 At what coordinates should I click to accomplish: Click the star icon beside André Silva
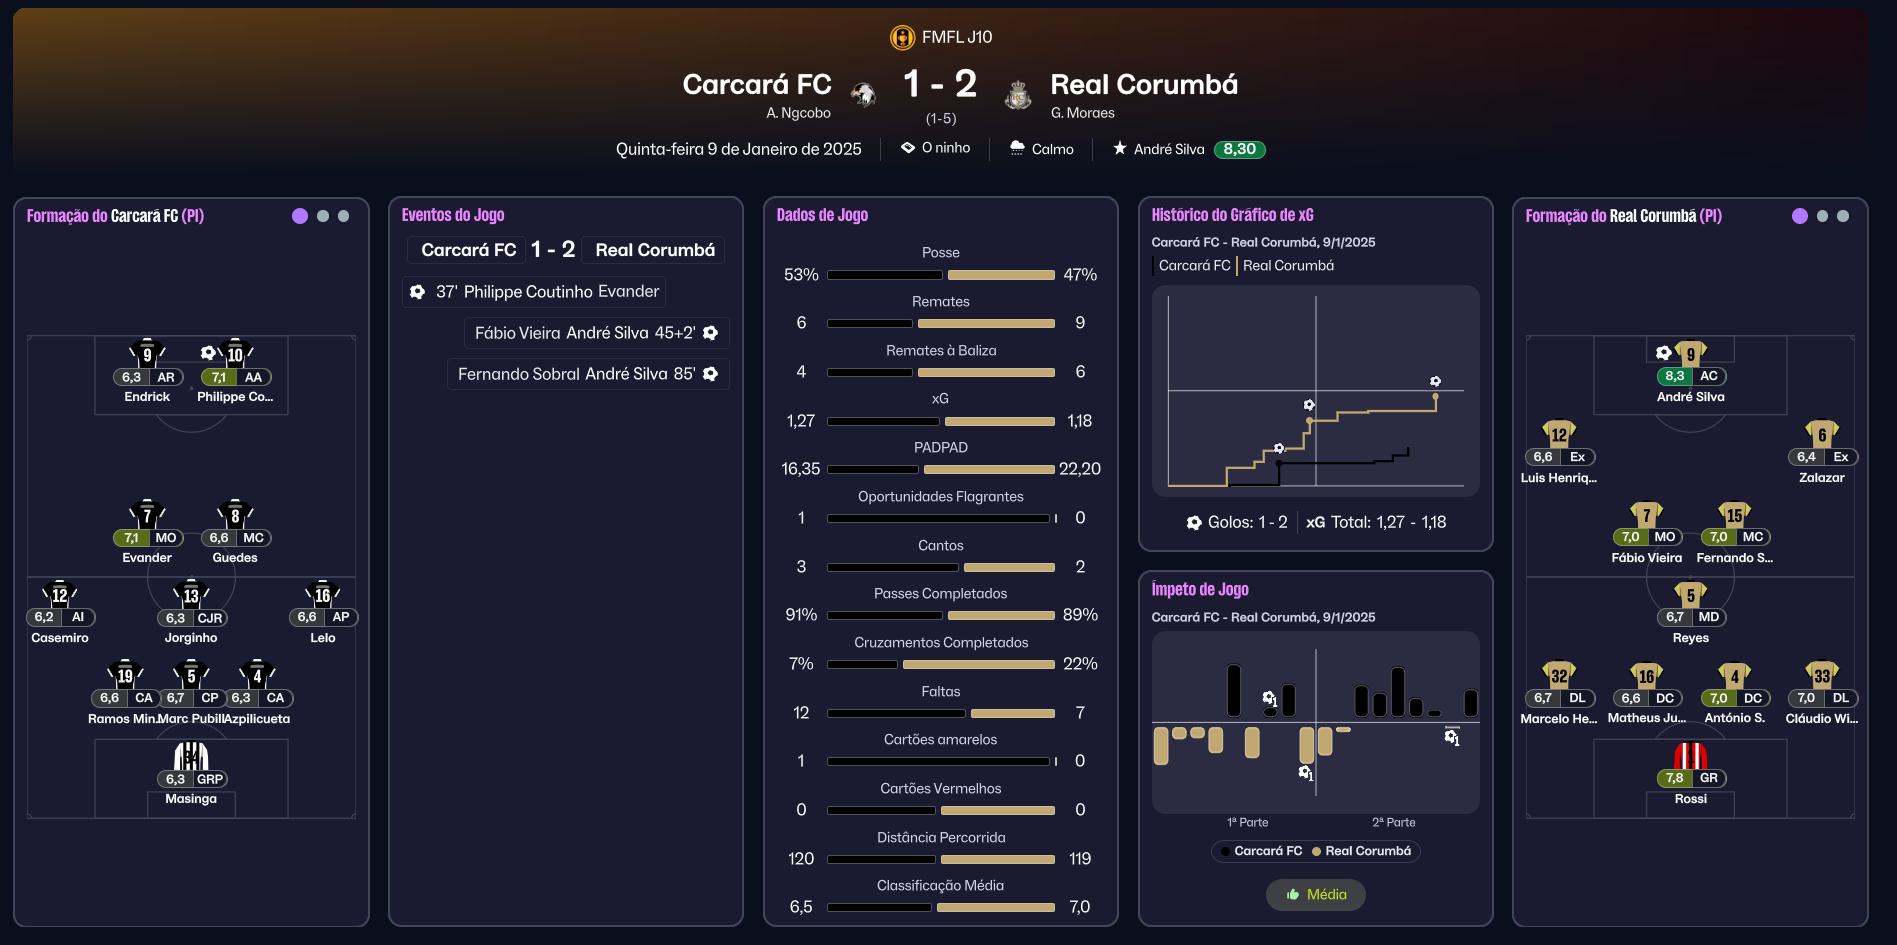pos(1120,148)
